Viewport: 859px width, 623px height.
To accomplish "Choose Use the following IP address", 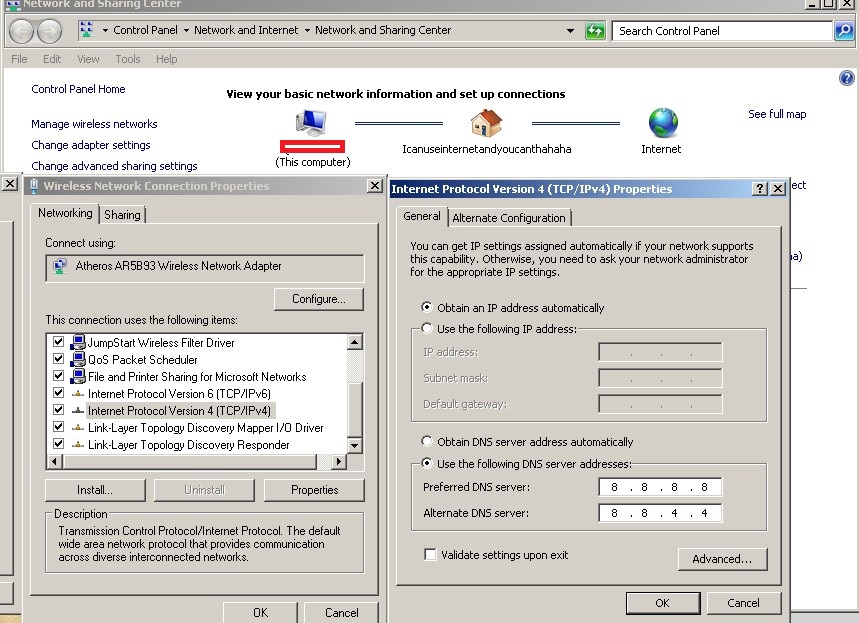I will click(x=428, y=329).
